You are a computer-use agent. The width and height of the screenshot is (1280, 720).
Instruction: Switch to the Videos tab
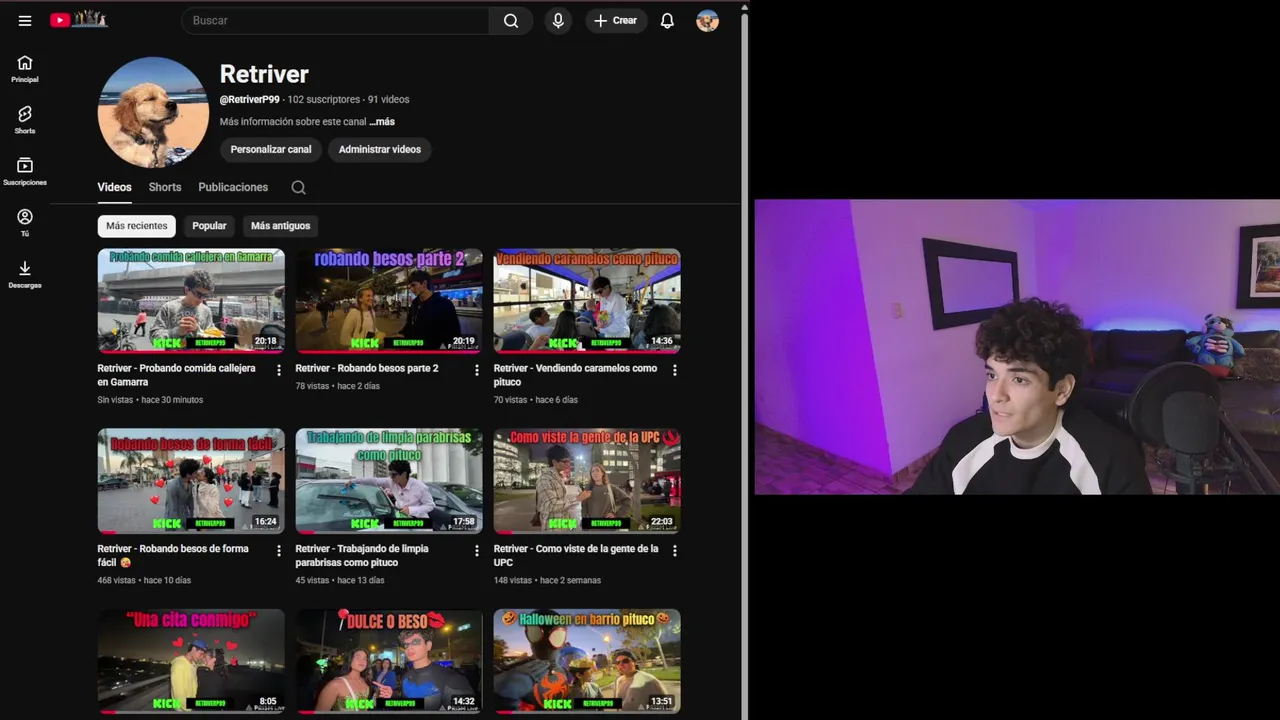pyautogui.click(x=114, y=187)
